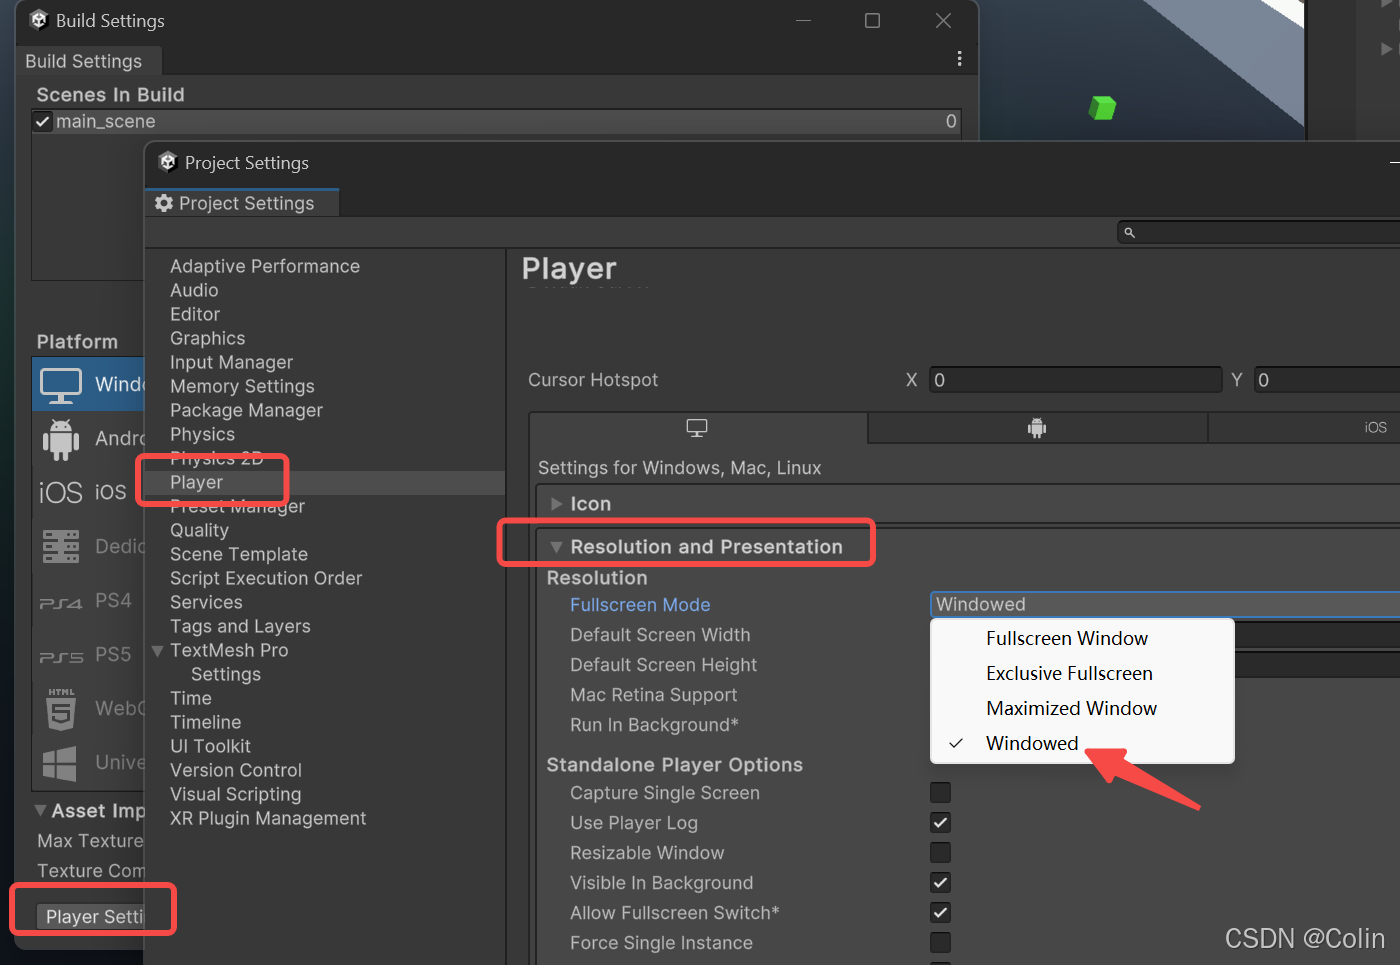1400x965 pixels.
Task: Focus the Project Settings search field
Action: 1260,233
